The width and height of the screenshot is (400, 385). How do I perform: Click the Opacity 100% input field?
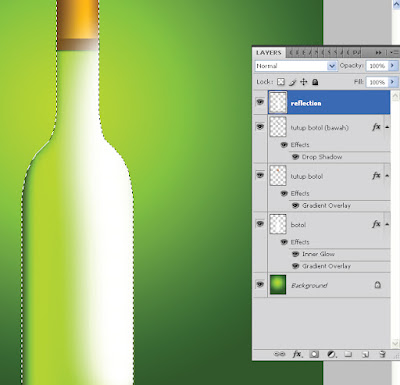click(x=377, y=66)
